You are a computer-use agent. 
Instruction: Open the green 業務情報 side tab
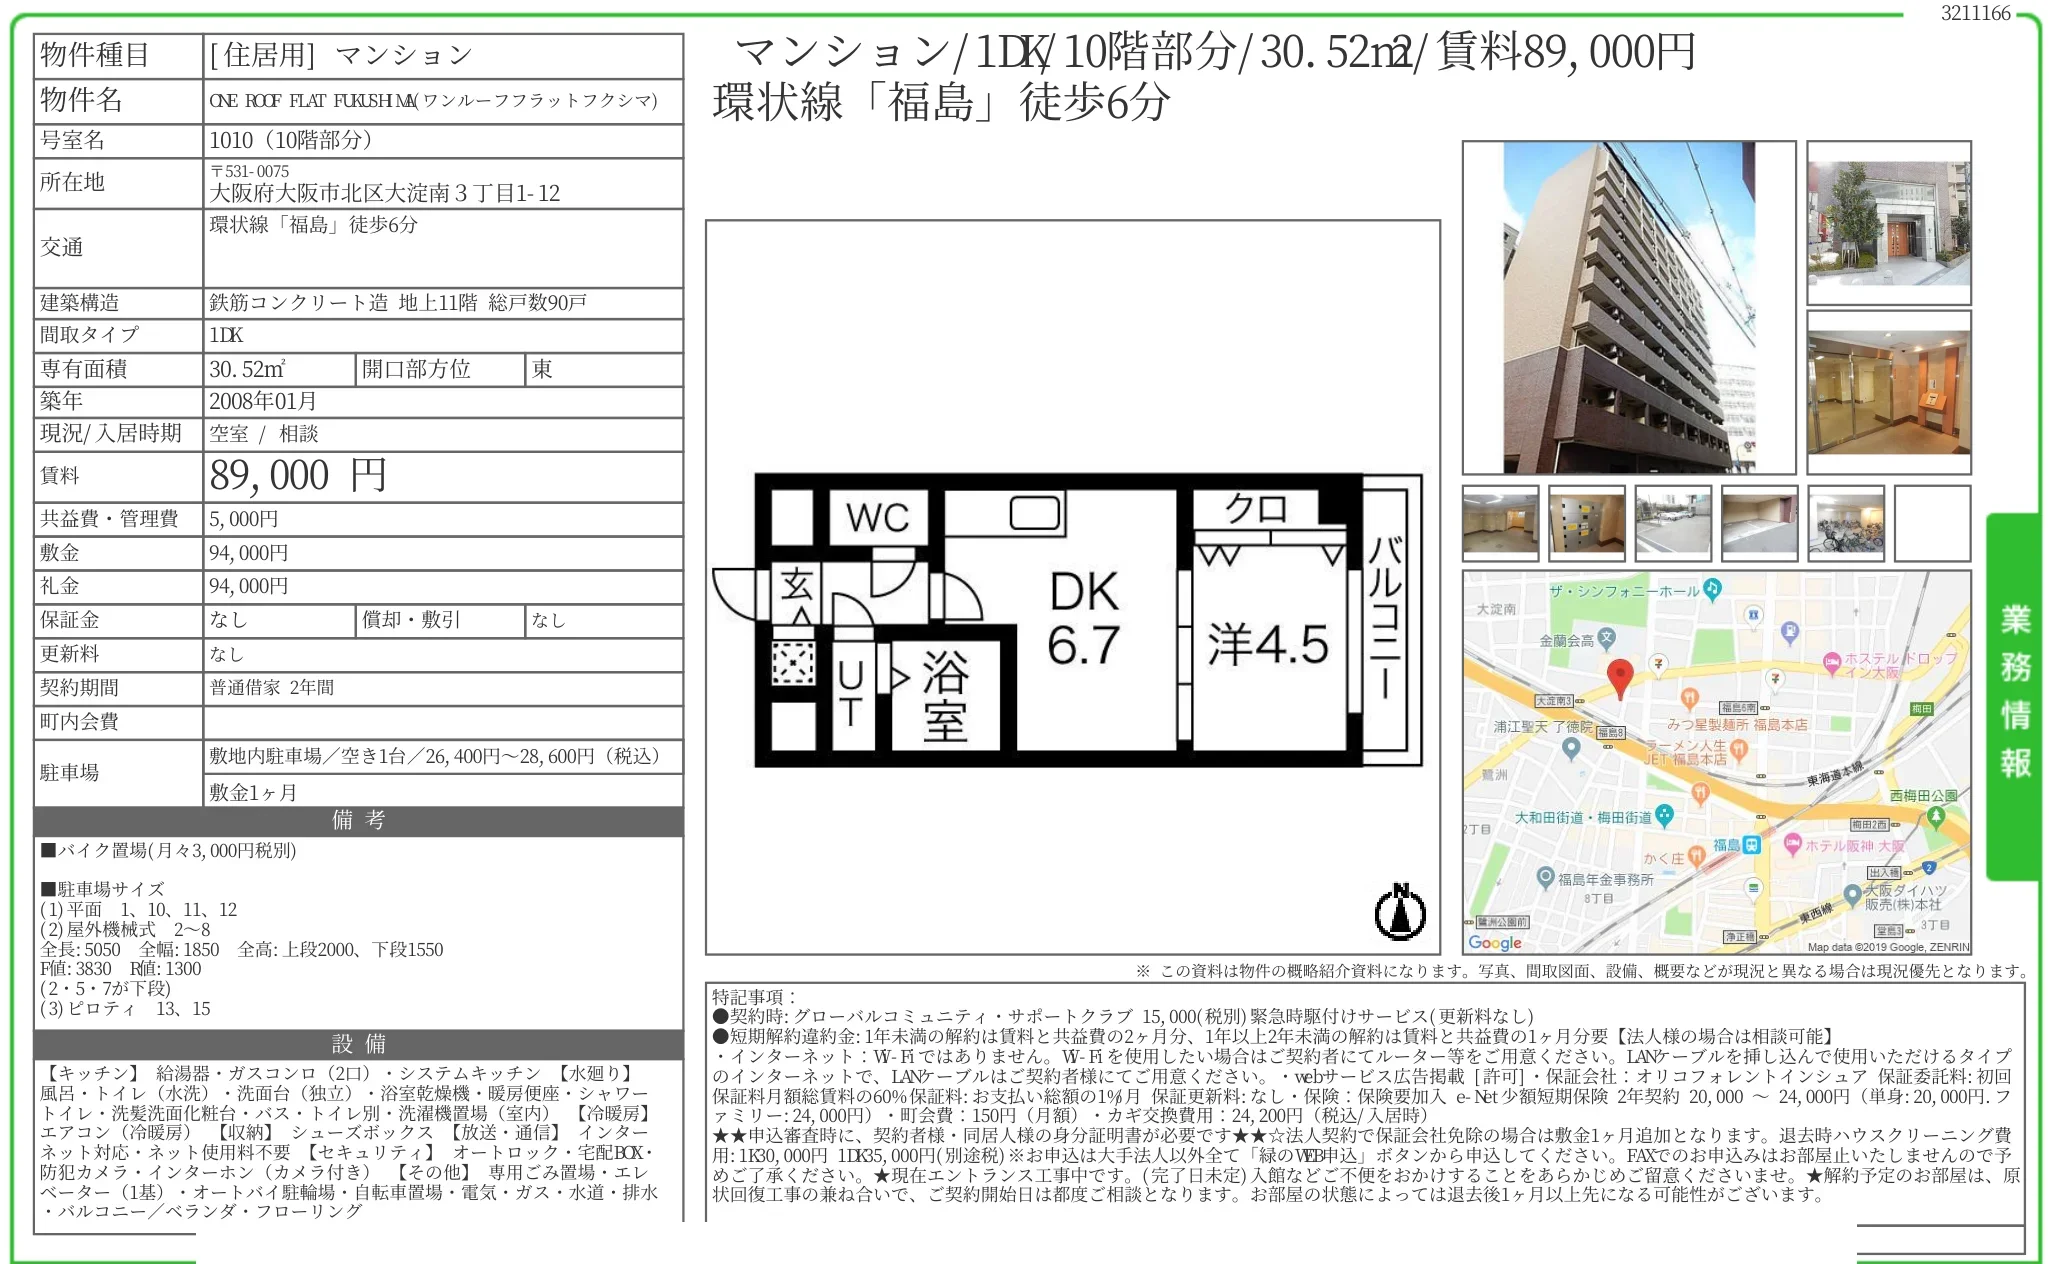2014,696
